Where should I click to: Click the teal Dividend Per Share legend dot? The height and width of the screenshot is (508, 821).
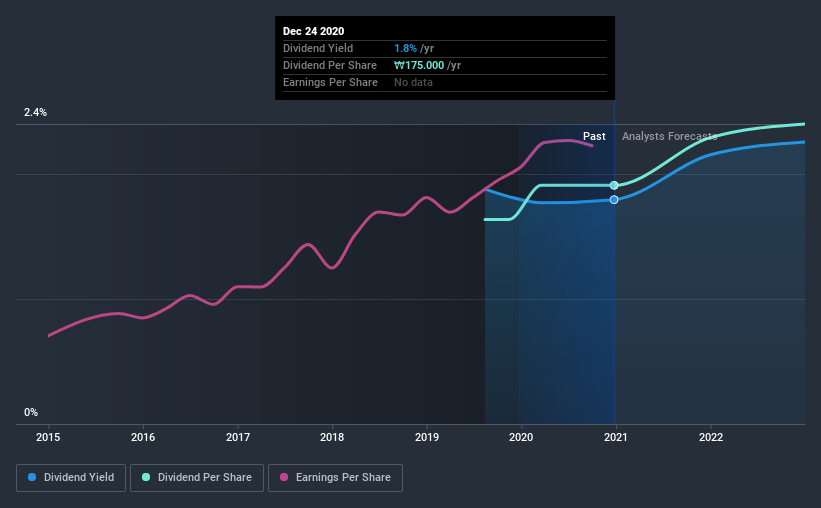coord(146,477)
